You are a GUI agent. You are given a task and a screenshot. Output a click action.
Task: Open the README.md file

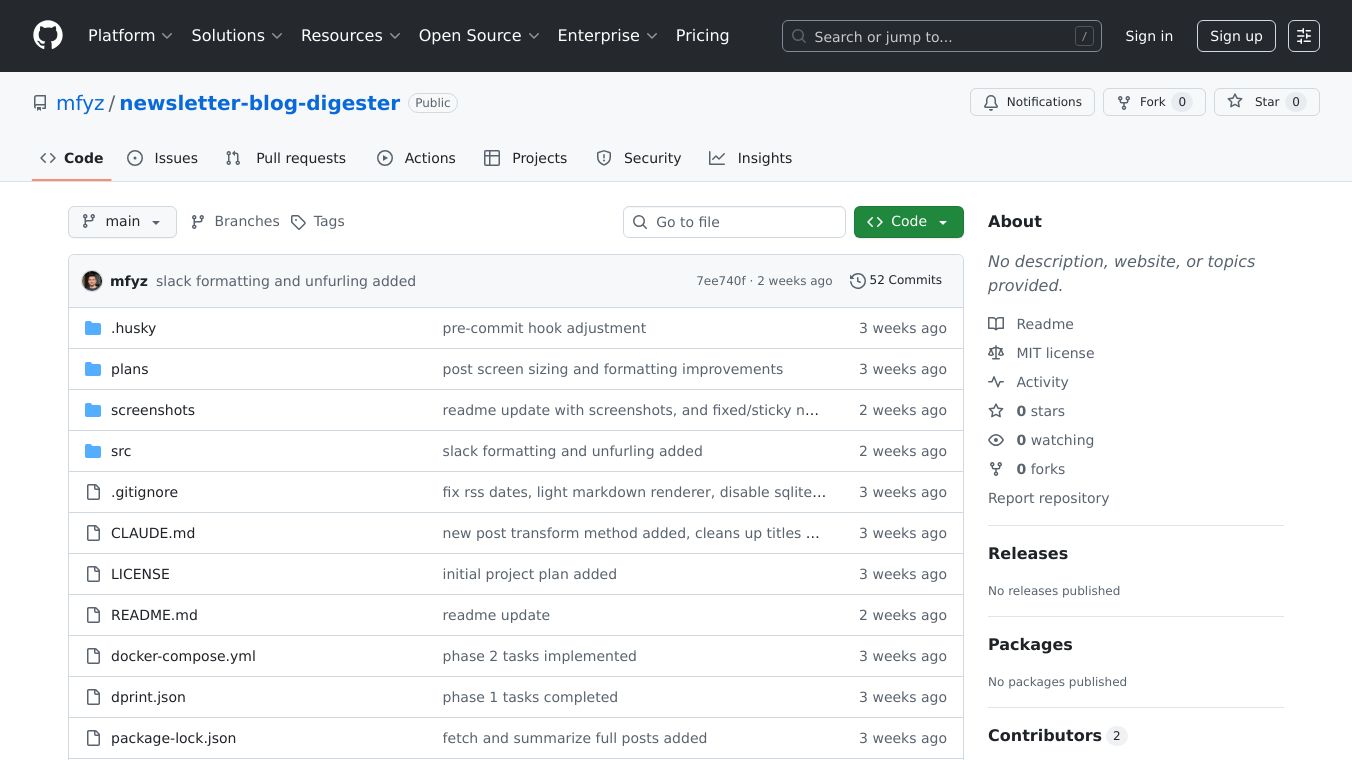[154, 615]
